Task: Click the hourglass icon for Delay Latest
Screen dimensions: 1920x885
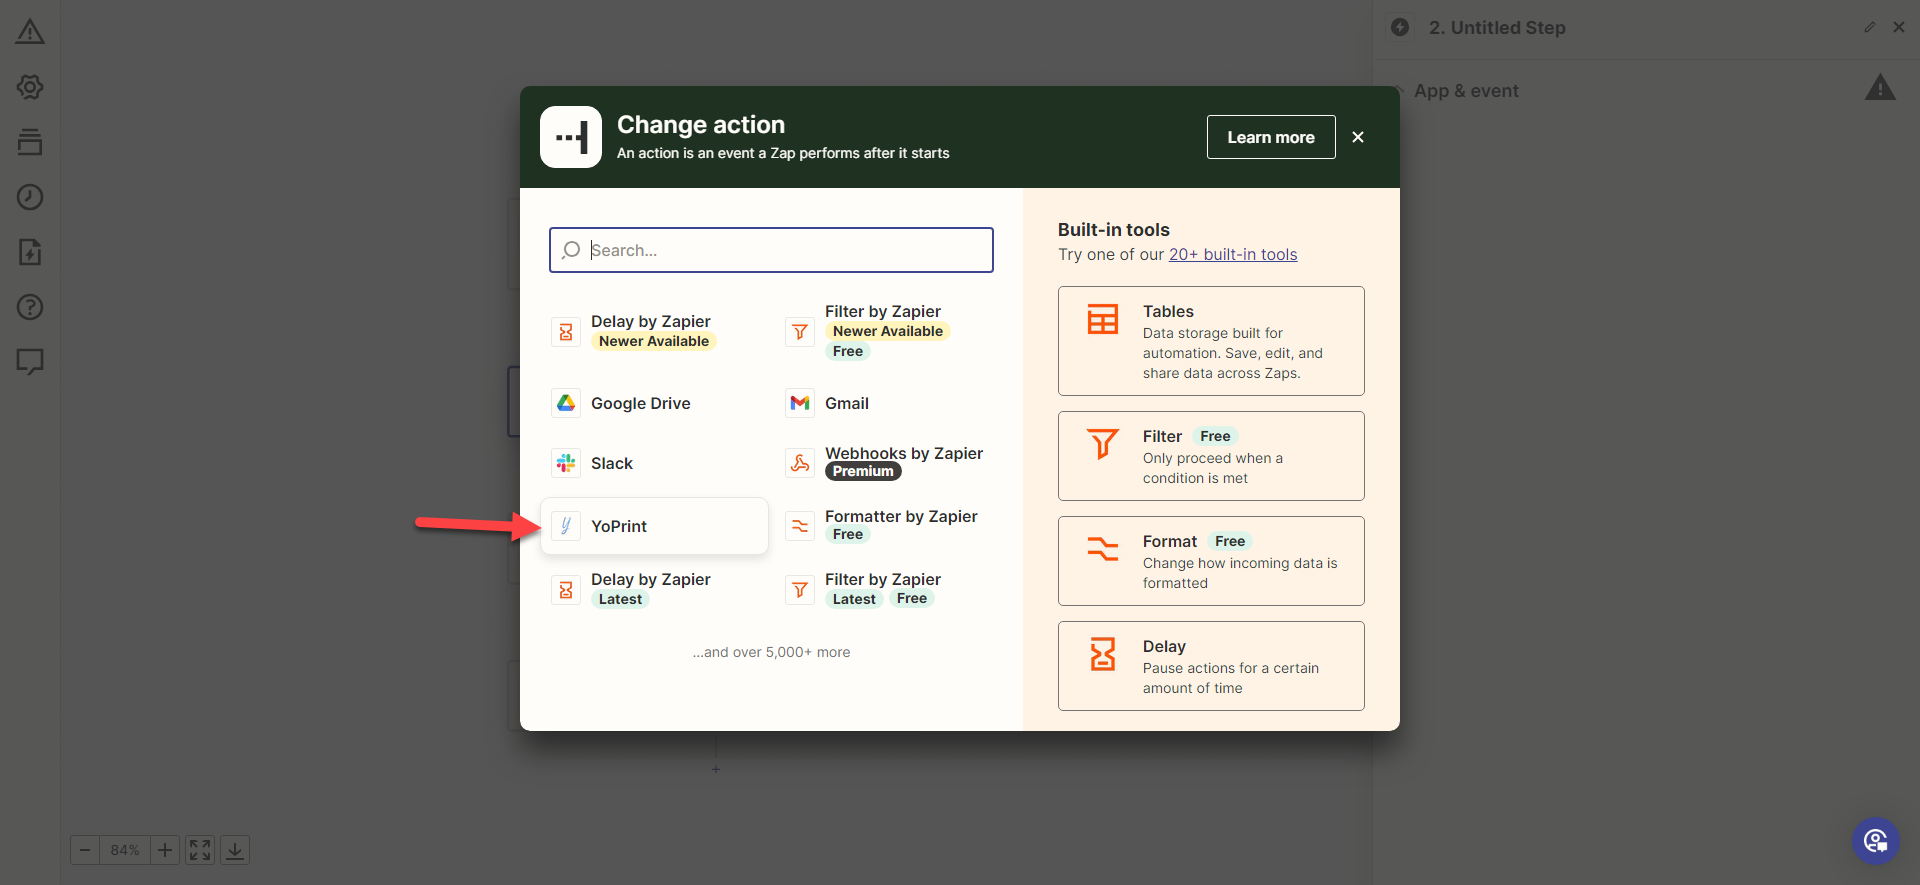Action: tap(566, 590)
